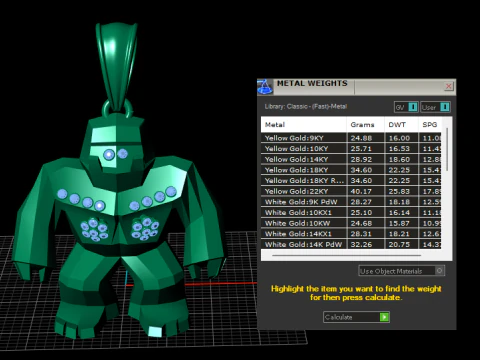Select the White Gold:14KX1 row
Screen dimensions: 480x360
pos(351,234)
